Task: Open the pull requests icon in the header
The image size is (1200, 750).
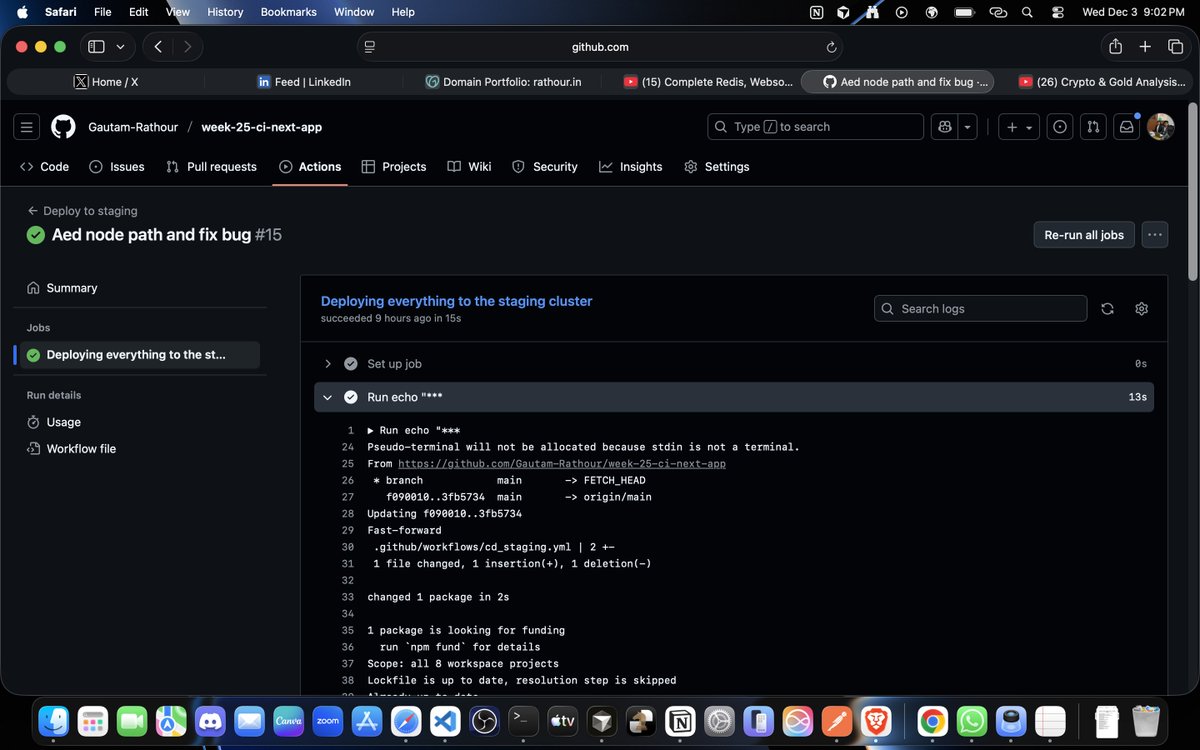Action: pos(1092,126)
